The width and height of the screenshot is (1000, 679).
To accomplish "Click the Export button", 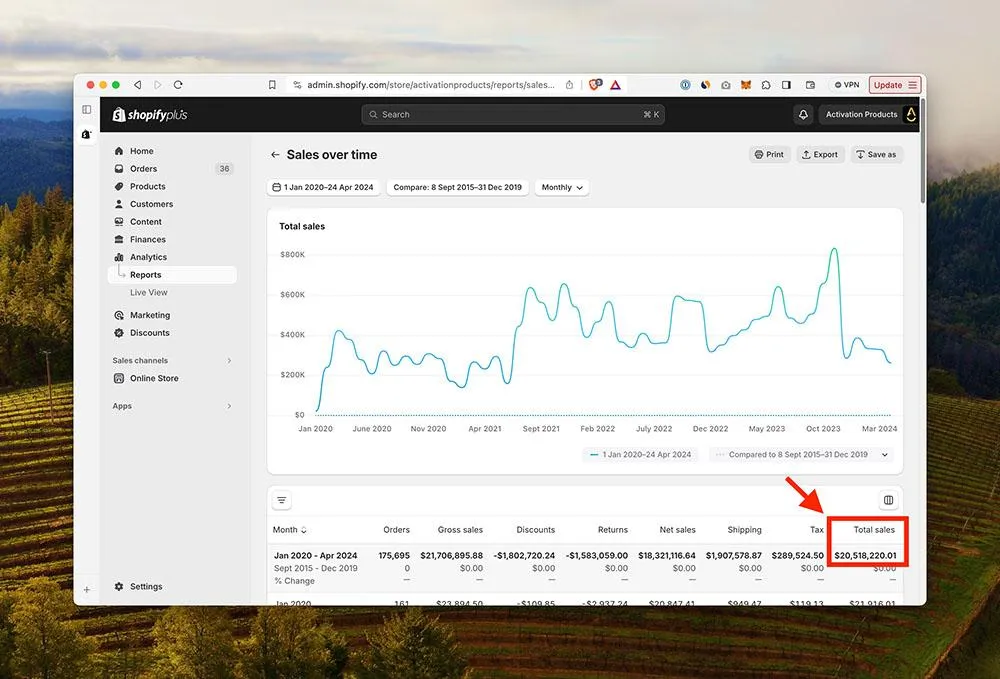I will pyautogui.click(x=820, y=154).
